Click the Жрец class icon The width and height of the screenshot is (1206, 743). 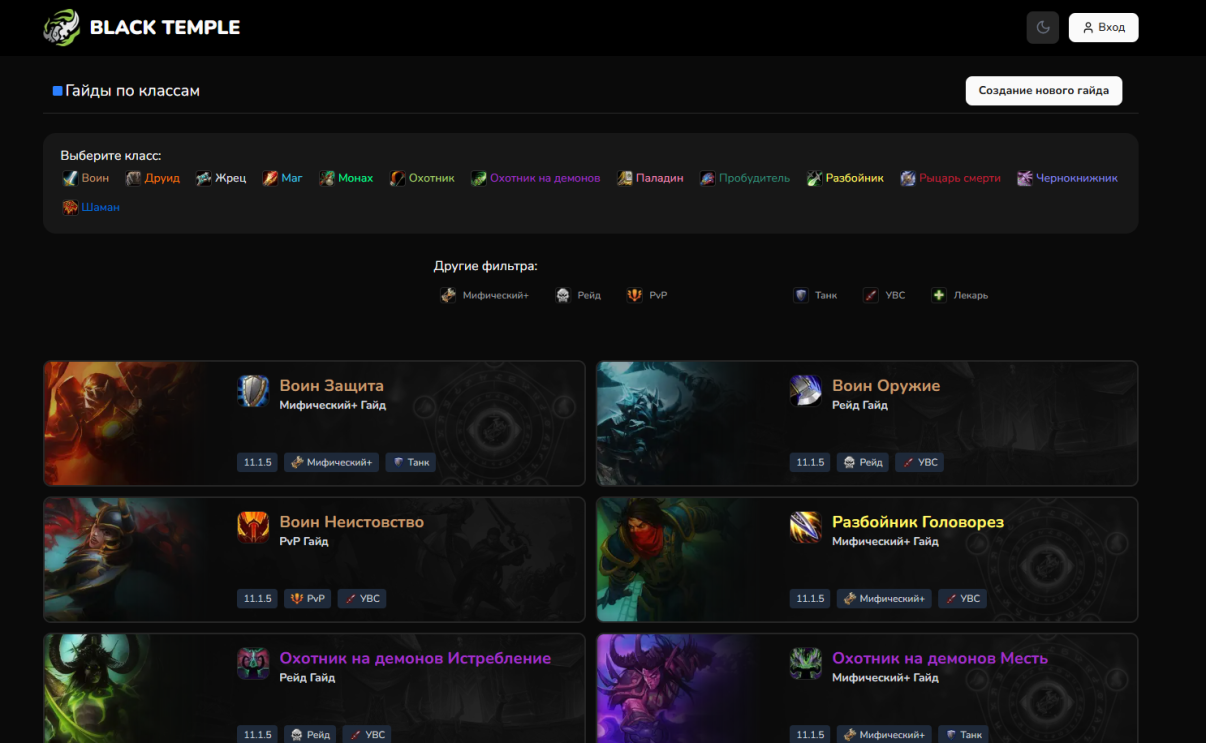pyautogui.click(x=204, y=178)
